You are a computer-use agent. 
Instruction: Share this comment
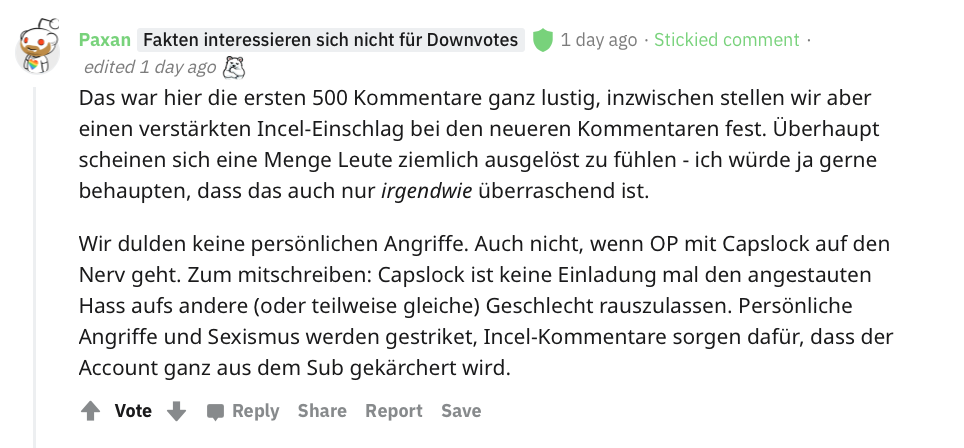pos(322,411)
